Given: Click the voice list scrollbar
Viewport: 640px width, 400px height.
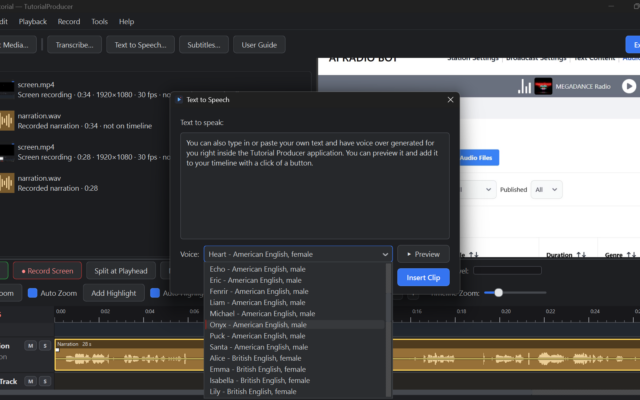Looking at the screenshot, I should [389, 330].
